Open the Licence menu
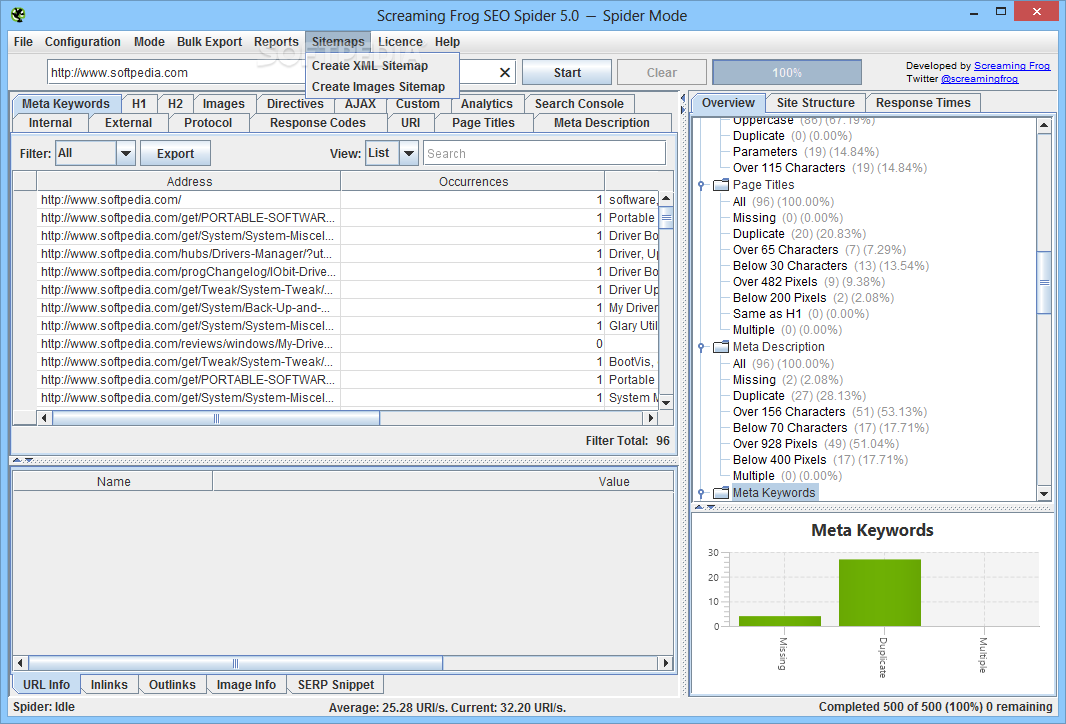1066x724 pixels. click(400, 41)
